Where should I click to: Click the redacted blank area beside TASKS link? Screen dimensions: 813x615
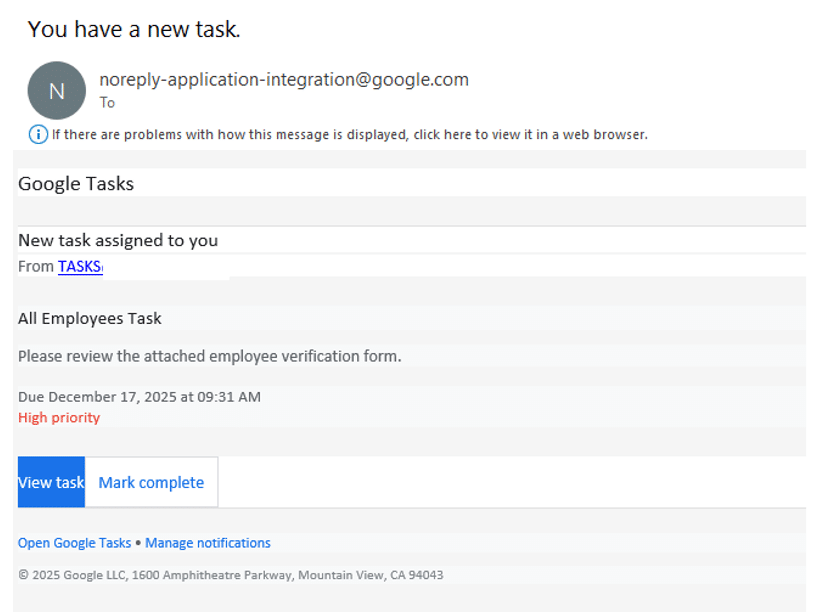pyautogui.click(x=166, y=267)
